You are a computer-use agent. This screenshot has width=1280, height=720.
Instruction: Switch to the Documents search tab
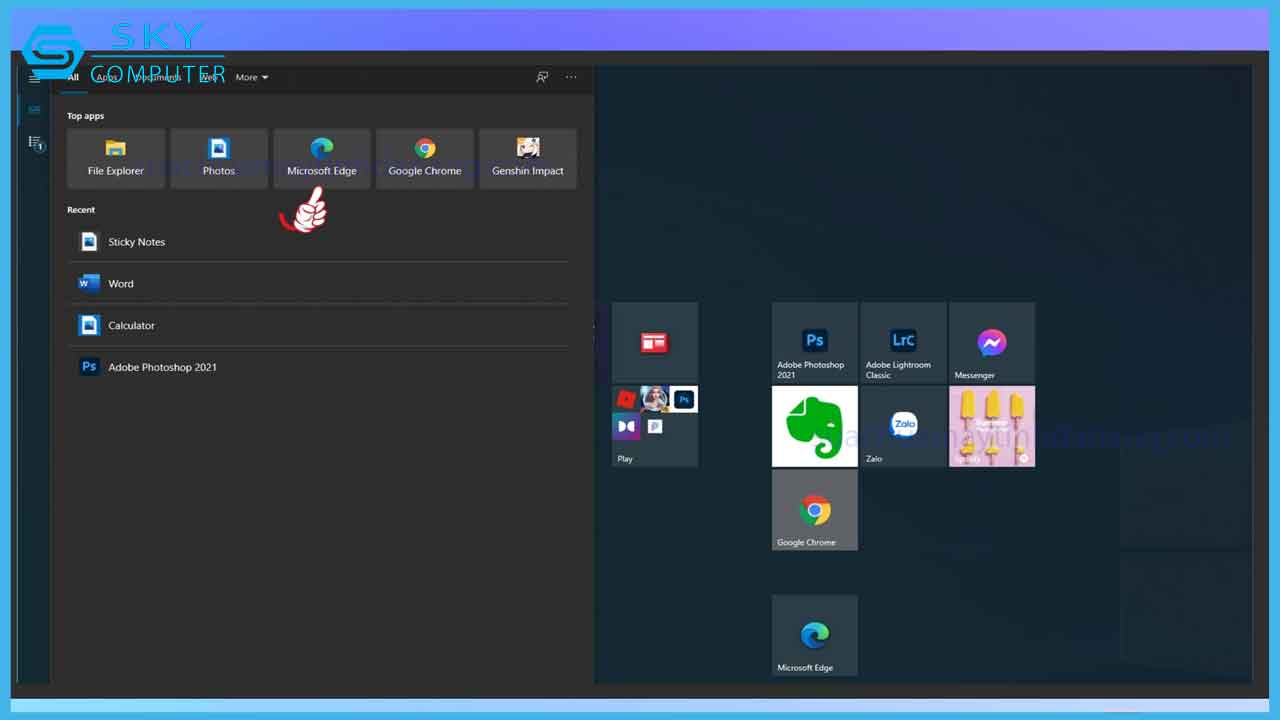(x=158, y=77)
